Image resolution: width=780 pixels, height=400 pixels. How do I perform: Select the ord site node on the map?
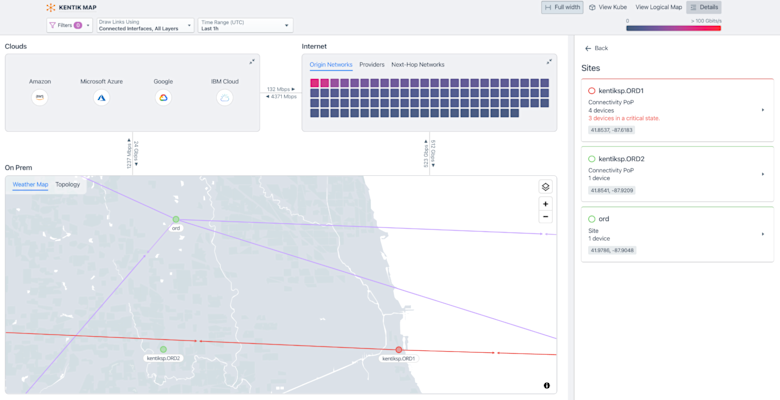pos(176,219)
